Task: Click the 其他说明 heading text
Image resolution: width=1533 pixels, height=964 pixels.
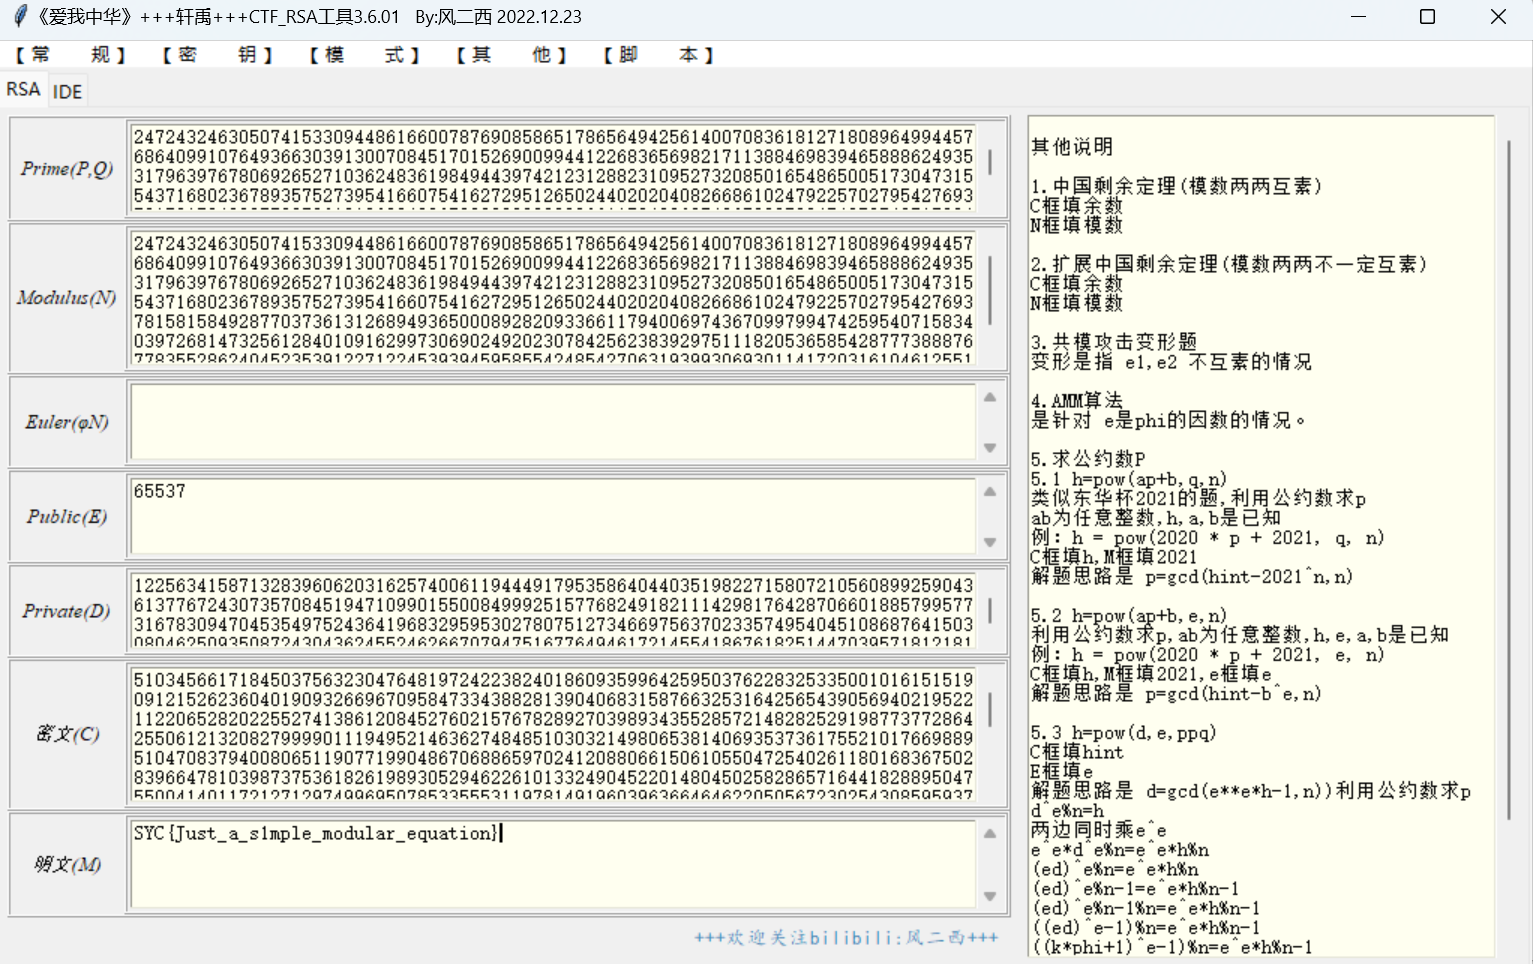Action: (x=1072, y=147)
